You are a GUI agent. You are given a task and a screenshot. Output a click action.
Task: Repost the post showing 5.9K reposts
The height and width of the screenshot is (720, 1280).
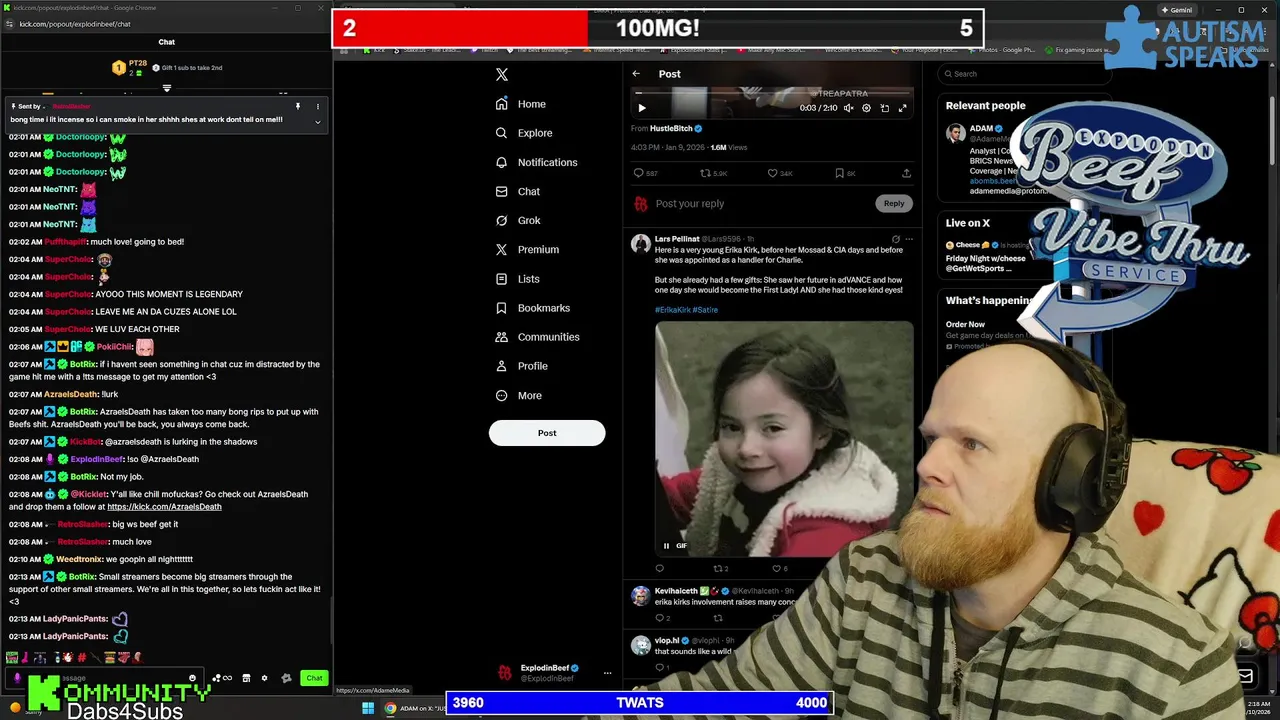(x=705, y=173)
